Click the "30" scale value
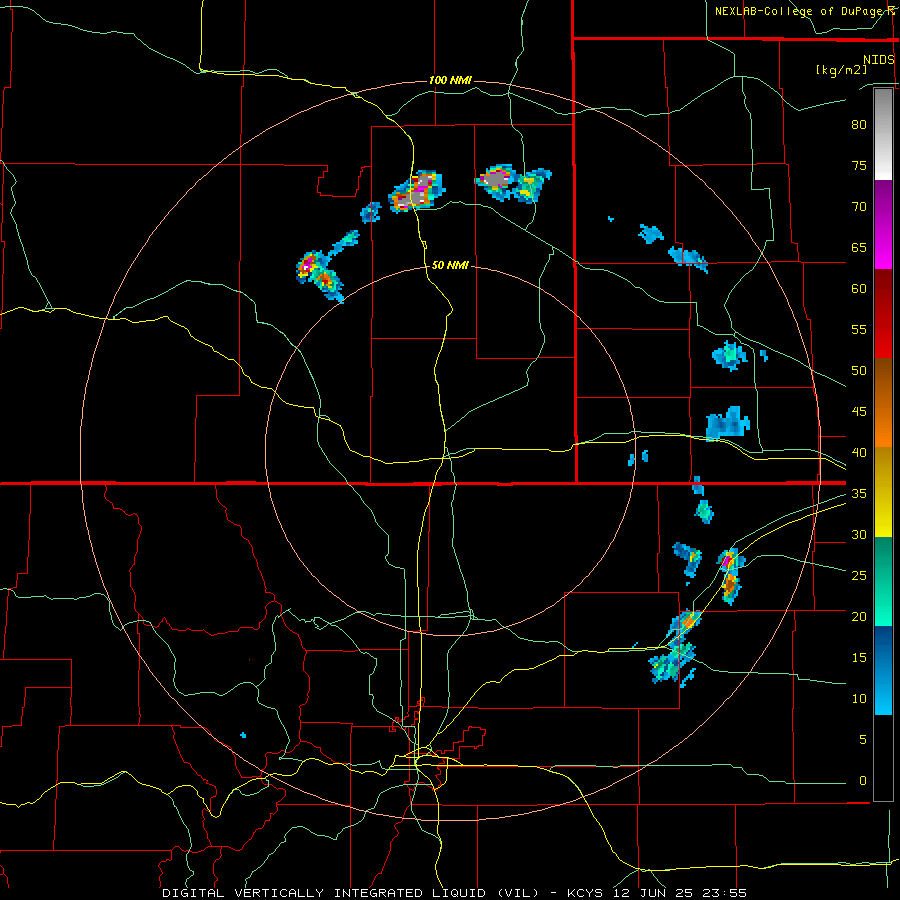 [x=859, y=534]
